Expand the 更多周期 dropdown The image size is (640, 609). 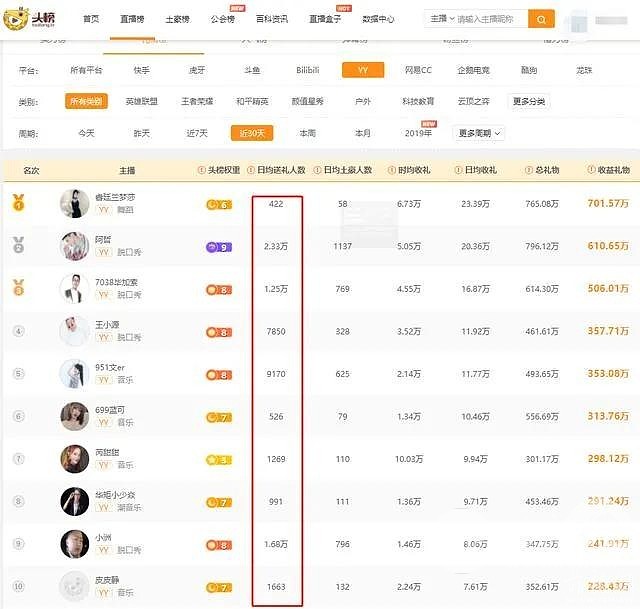[x=479, y=133]
